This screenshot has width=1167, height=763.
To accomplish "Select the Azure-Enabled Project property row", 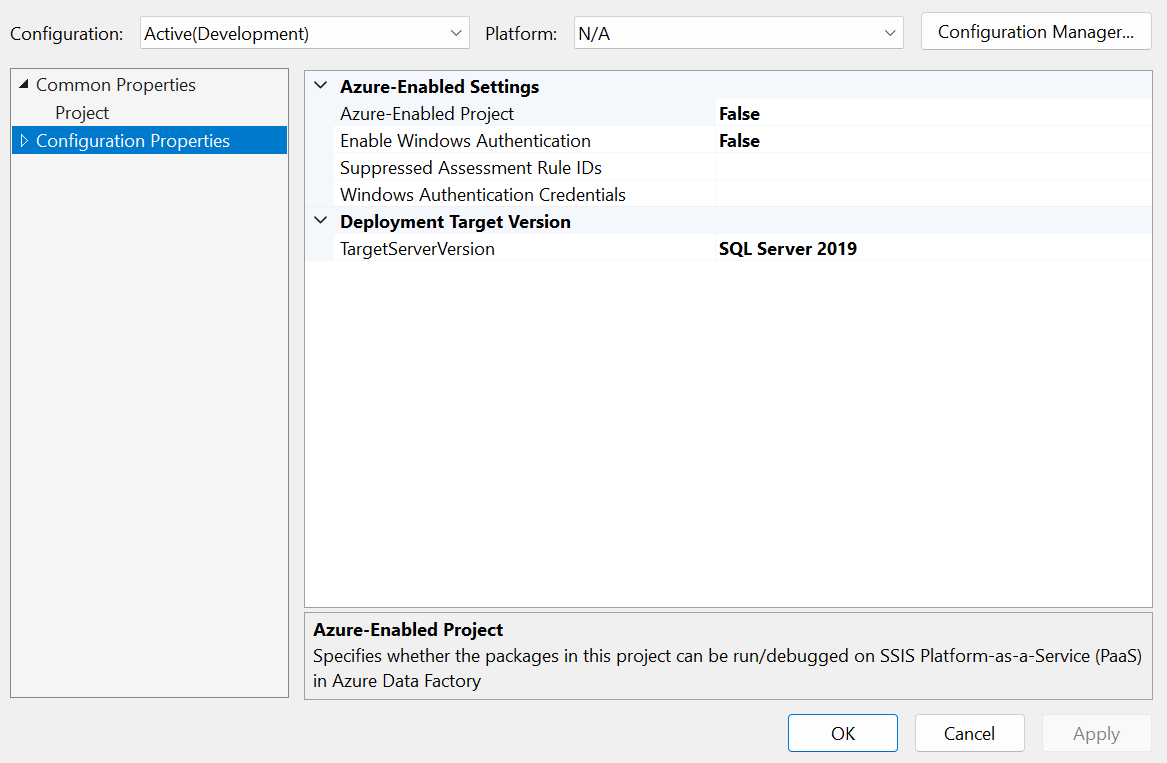I will click(427, 114).
